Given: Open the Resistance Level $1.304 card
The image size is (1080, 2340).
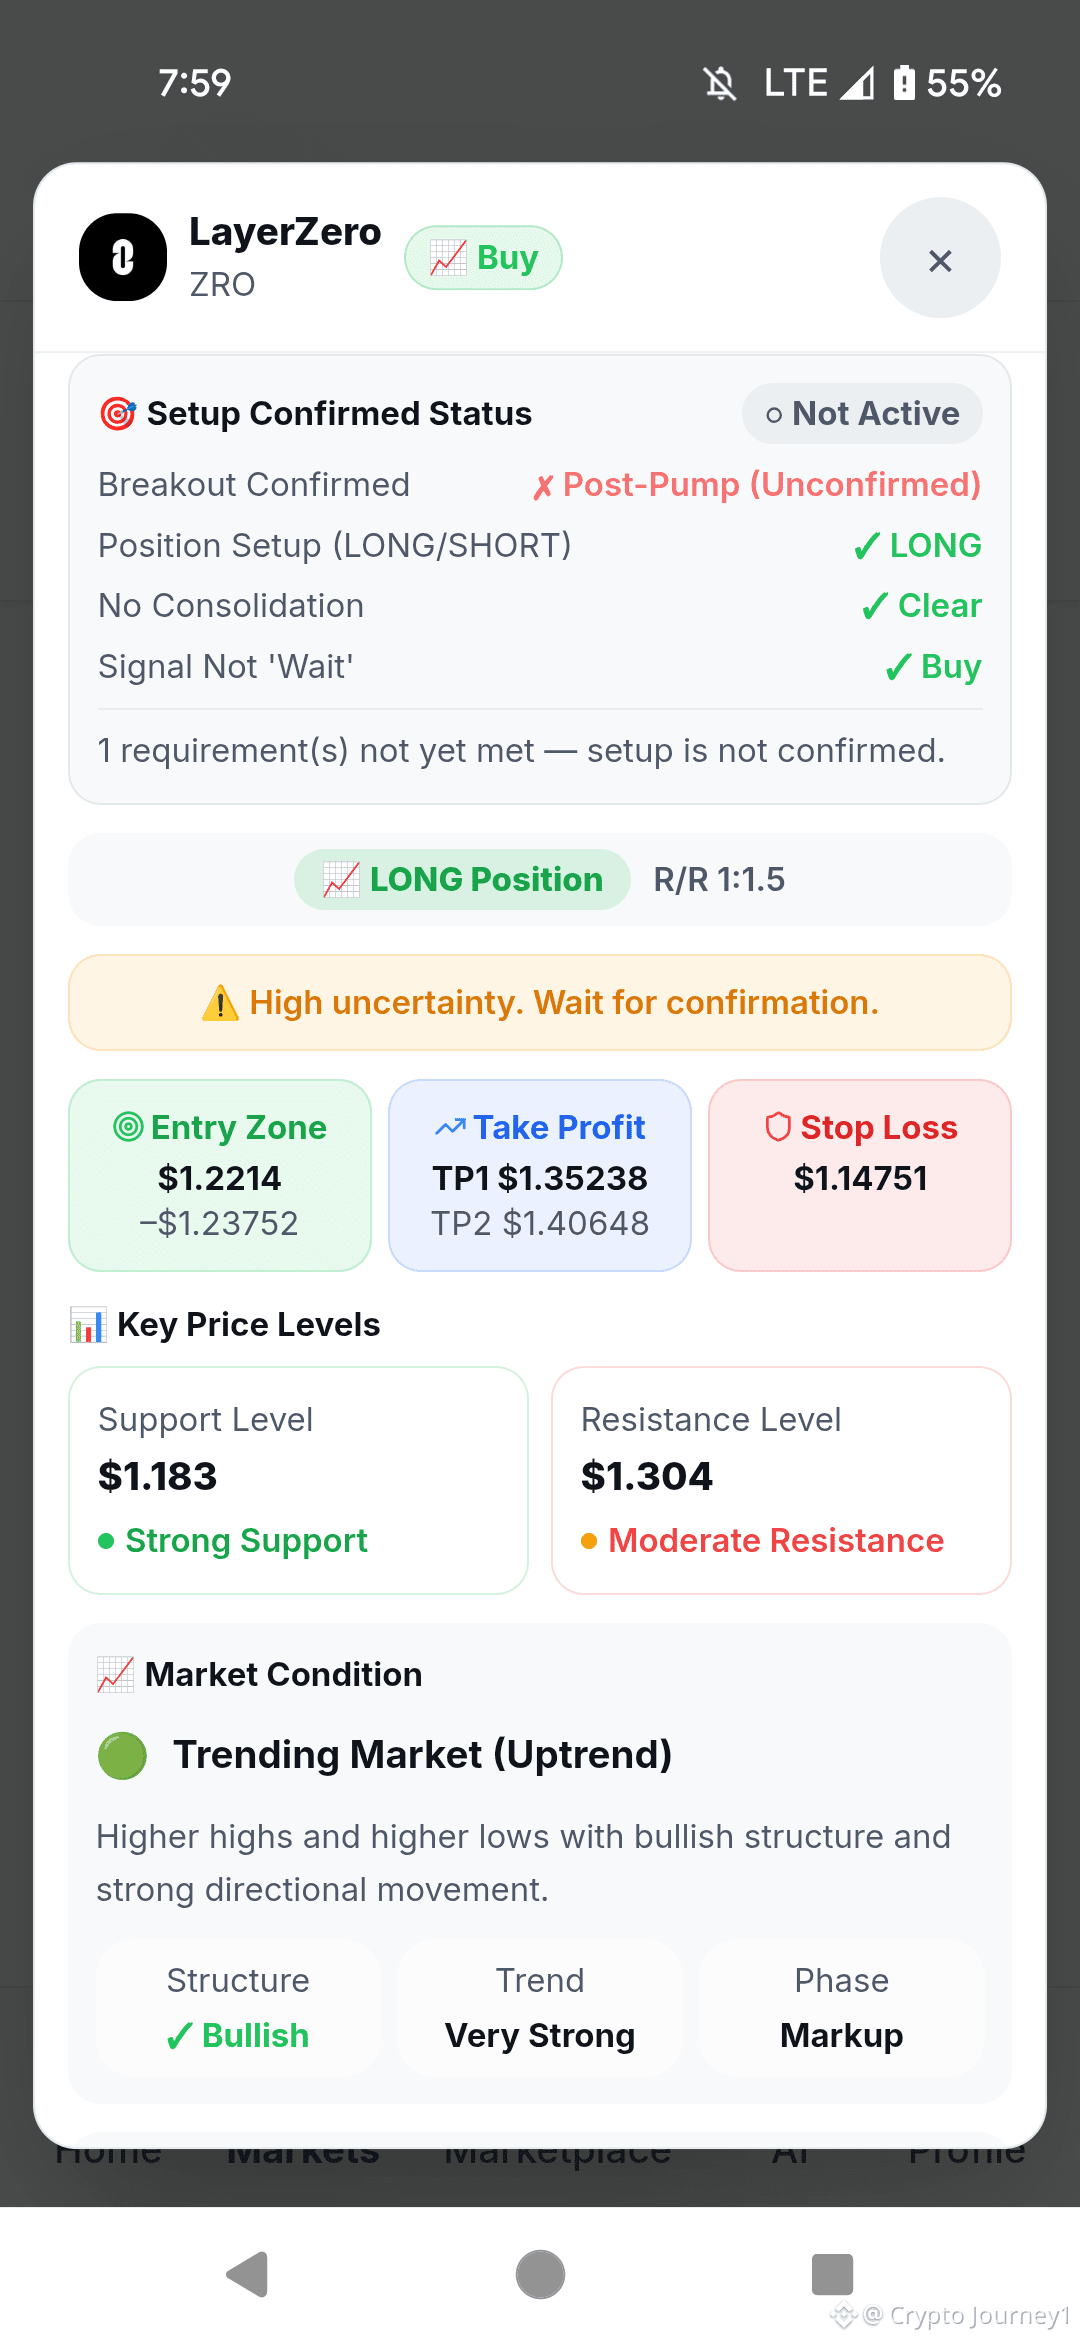Looking at the screenshot, I should pos(781,1480).
